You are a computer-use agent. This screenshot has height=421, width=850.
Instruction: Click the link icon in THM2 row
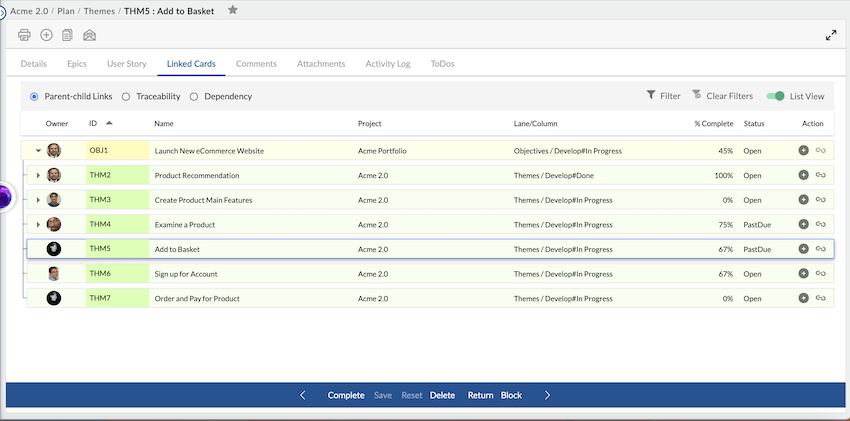[x=821, y=175]
